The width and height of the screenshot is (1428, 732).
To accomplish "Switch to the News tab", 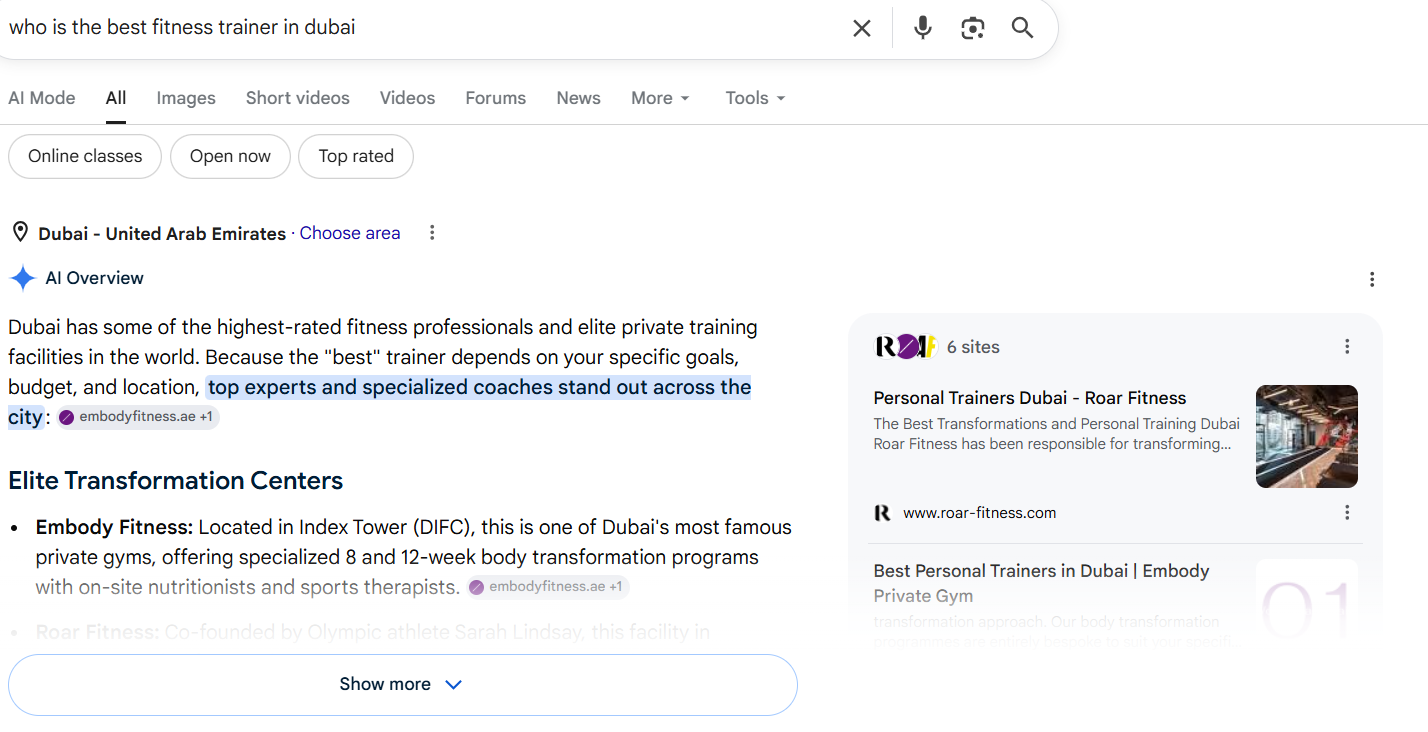I will tap(579, 98).
